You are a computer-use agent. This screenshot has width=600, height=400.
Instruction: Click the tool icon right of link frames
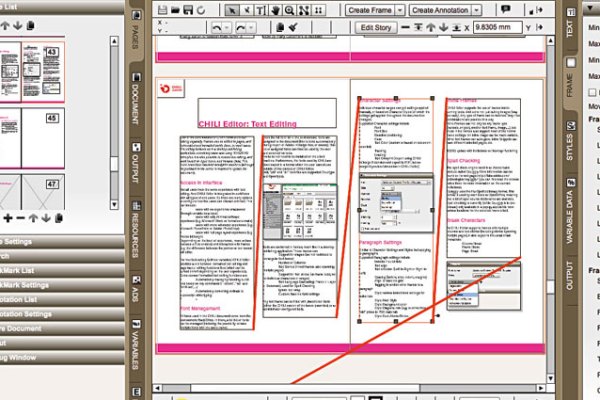pos(318,10)
